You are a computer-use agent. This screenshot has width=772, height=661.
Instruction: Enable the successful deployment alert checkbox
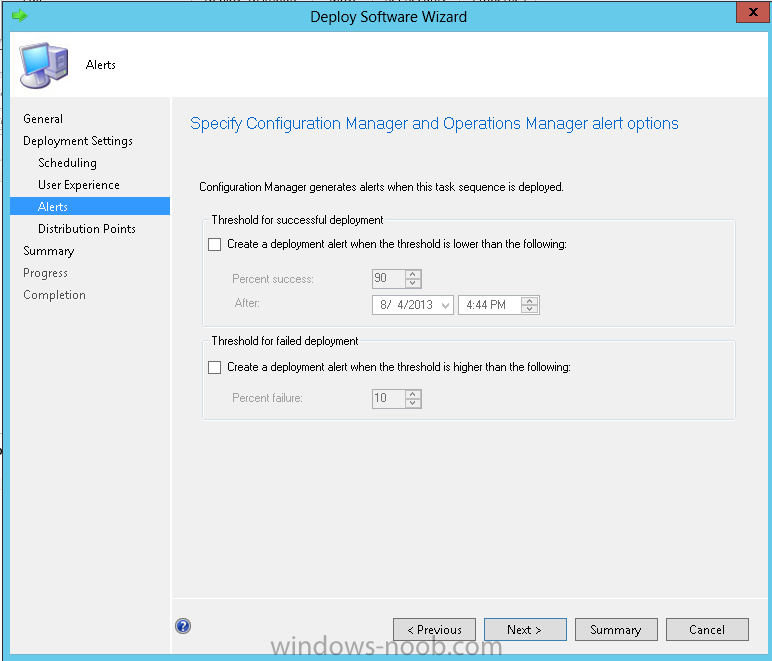click(x=214, y=244)
